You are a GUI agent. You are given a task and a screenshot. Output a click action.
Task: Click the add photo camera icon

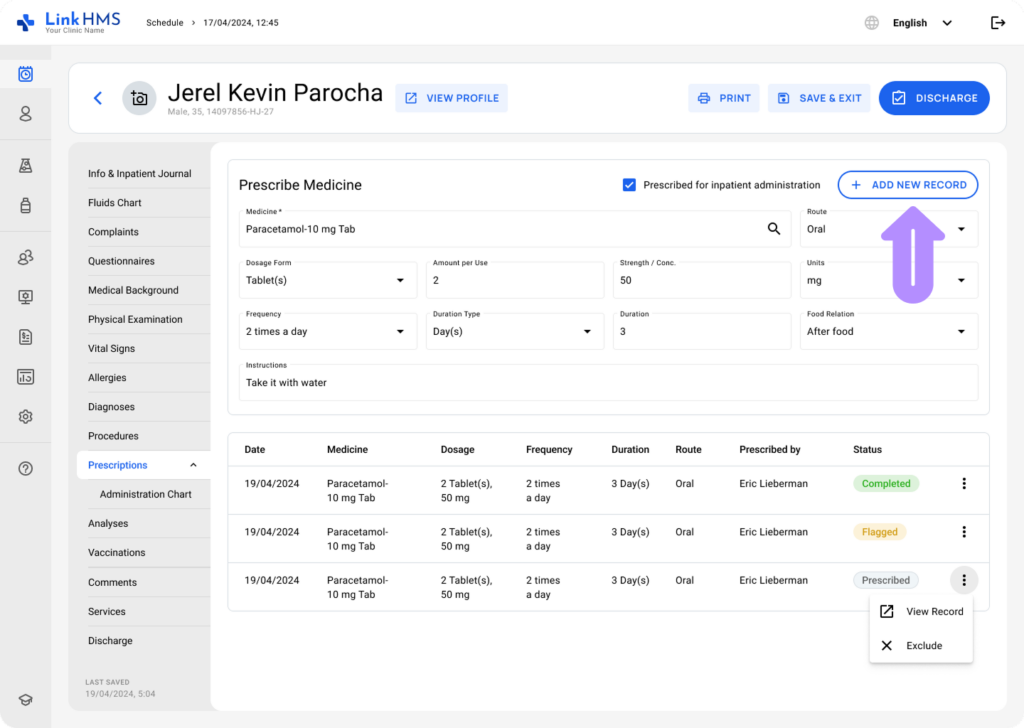139,98
